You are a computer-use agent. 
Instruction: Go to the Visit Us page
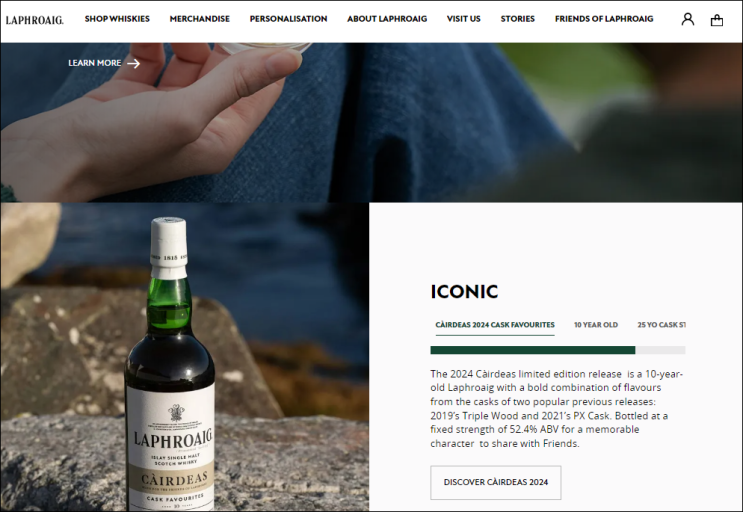click(463, 19)
